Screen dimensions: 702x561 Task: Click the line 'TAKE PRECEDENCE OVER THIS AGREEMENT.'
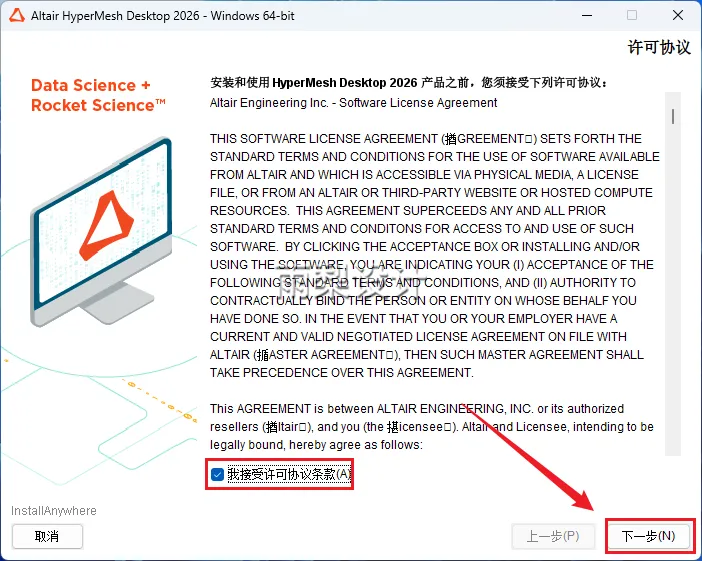click(342, 373)
